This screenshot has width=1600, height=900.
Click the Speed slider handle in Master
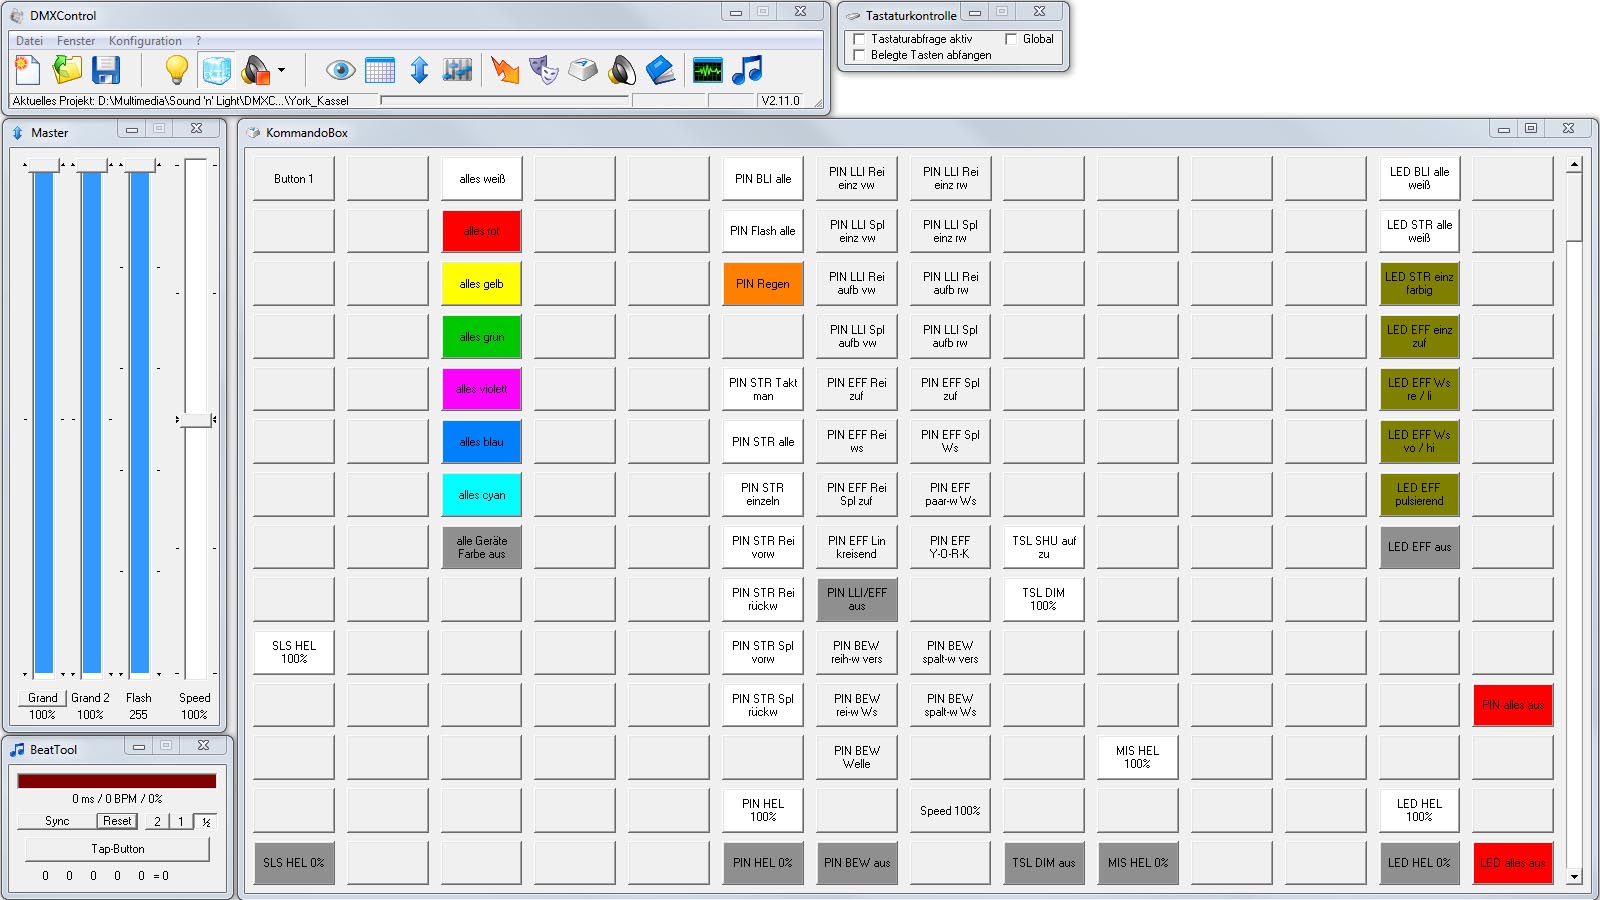tap(195, 420)
